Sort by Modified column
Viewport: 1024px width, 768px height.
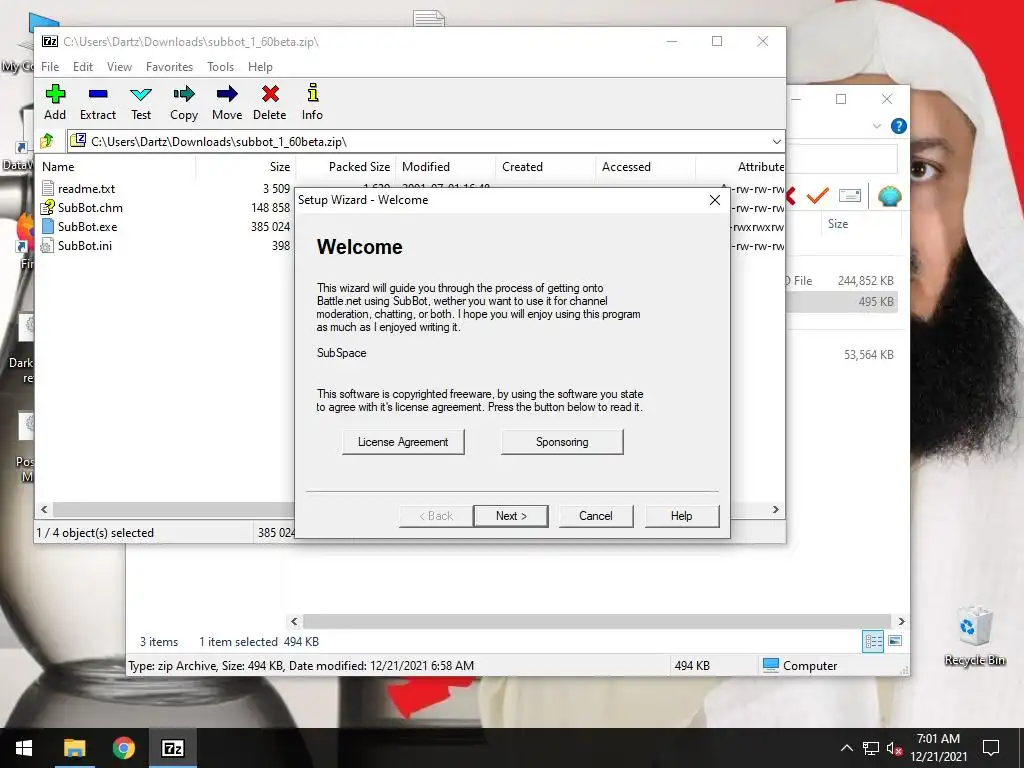click(445, 167)
